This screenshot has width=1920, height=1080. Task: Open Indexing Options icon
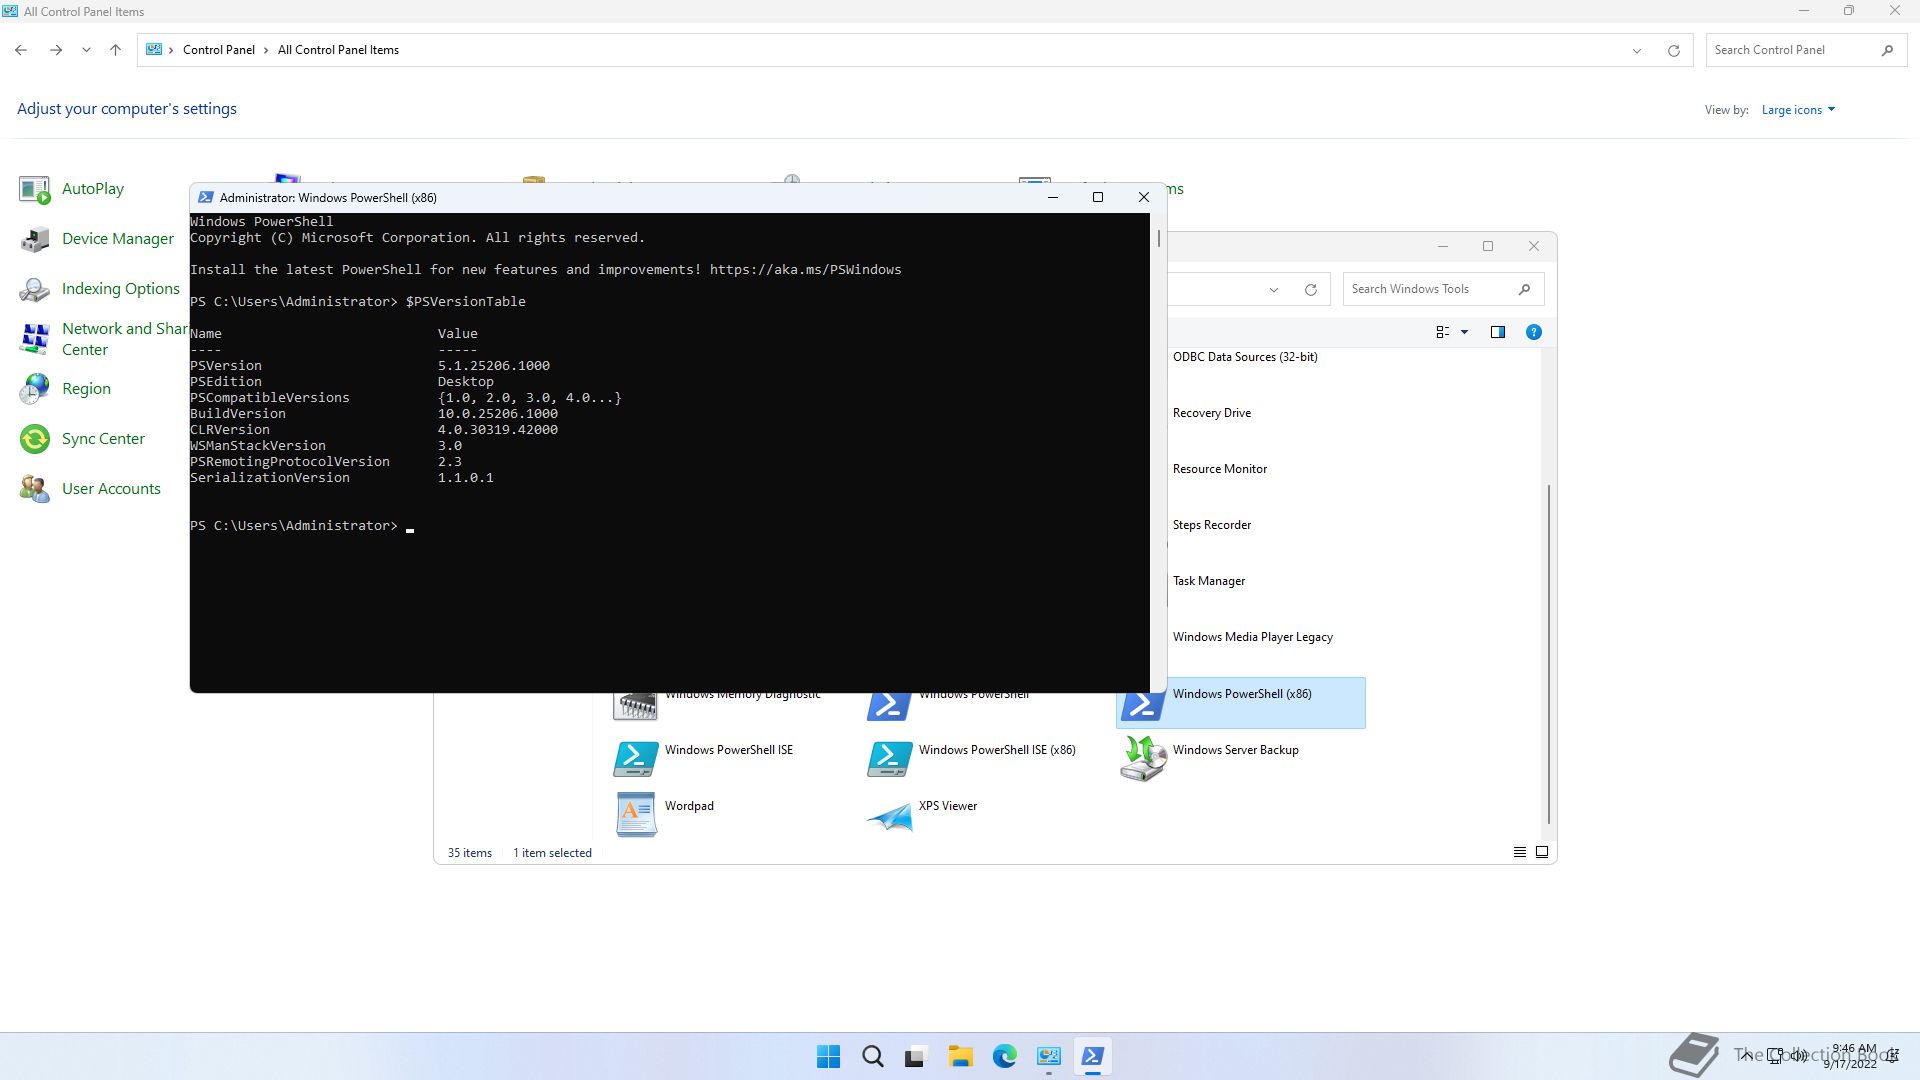35,289
